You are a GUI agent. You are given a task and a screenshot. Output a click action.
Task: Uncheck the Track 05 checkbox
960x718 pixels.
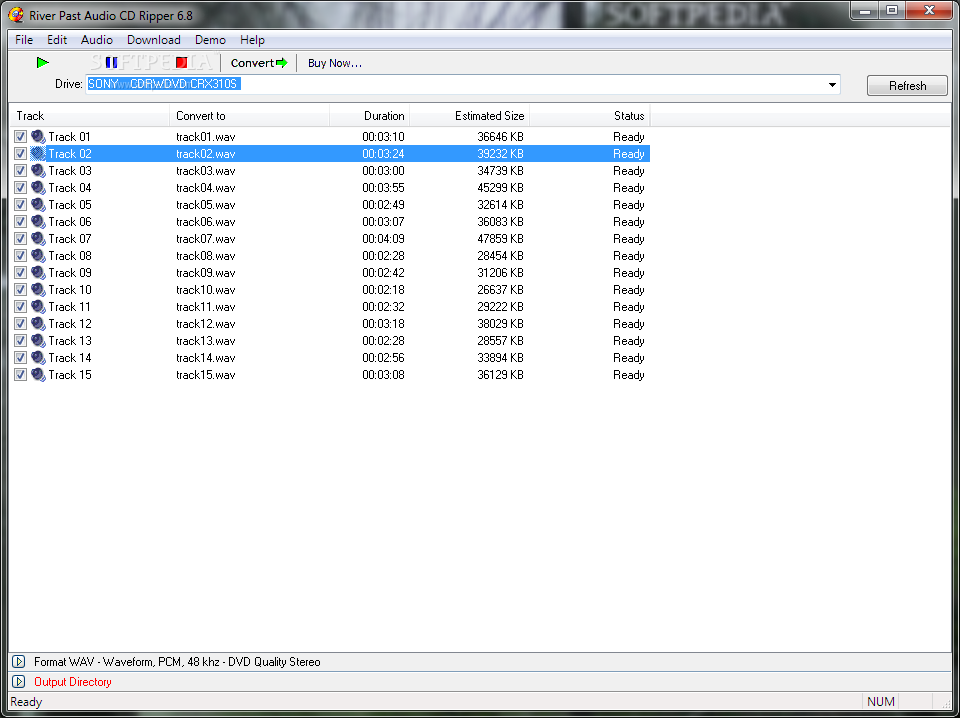pyautogui.click(x=20, y=204)
